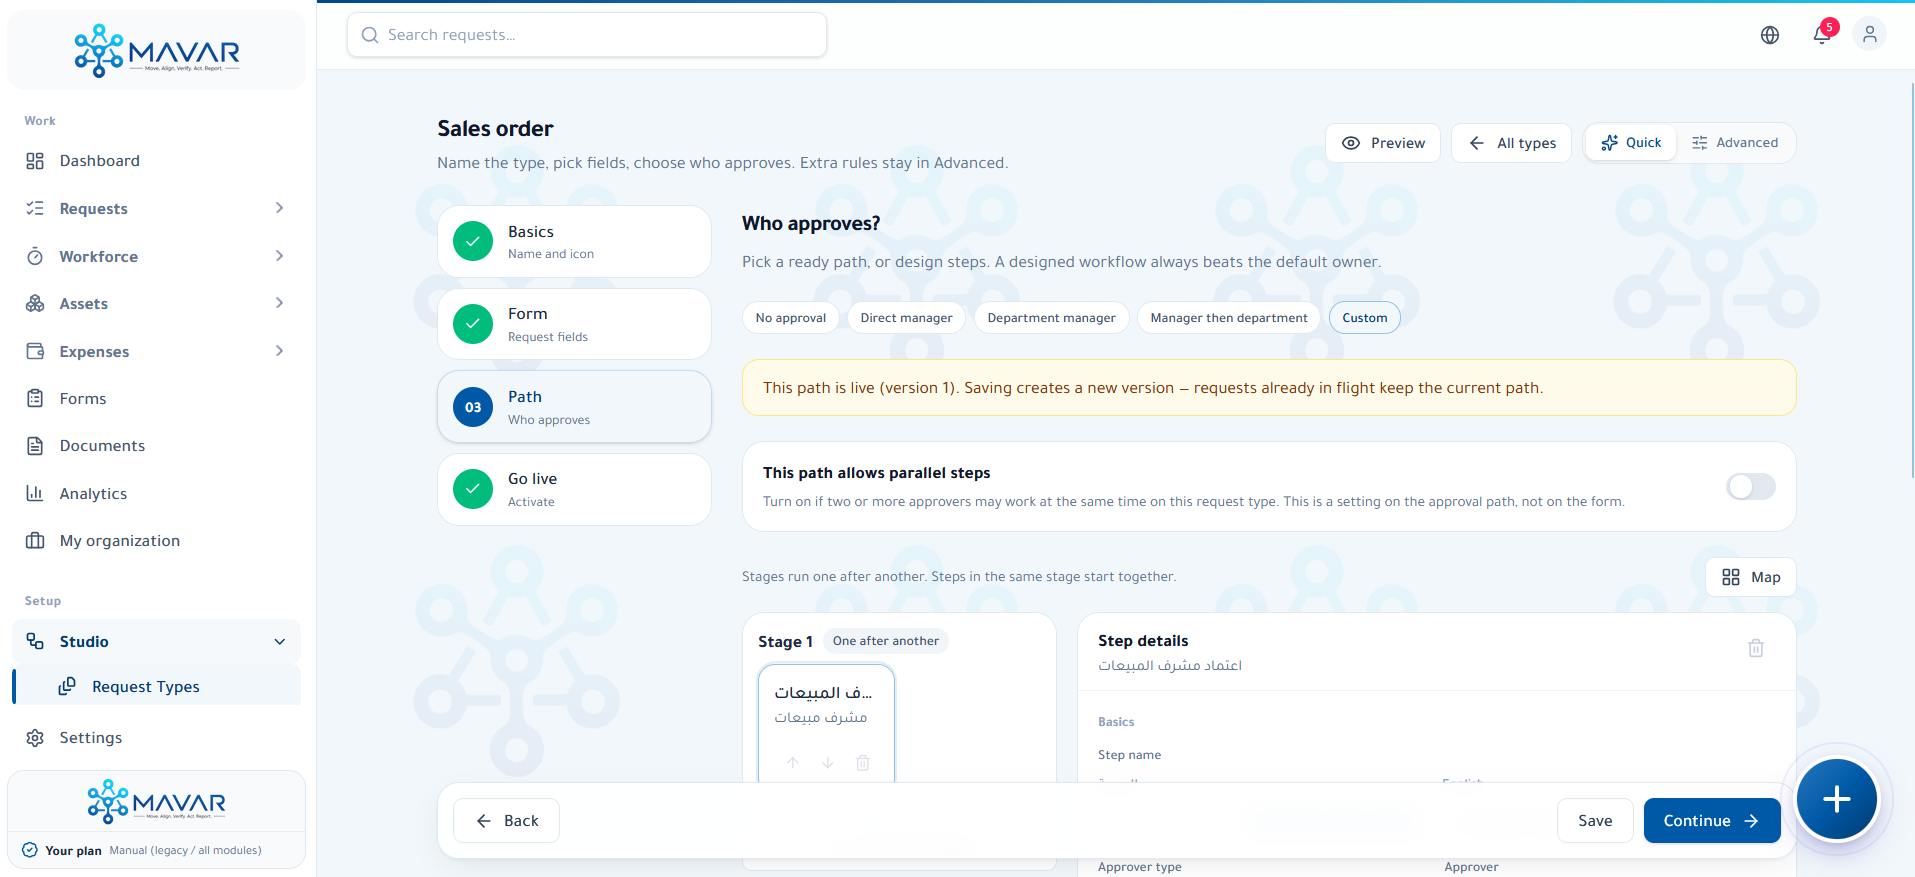The width and height of the screenshot is (1915, 877).
Task: Click the Dashboard grid icon
Action: 35,161
